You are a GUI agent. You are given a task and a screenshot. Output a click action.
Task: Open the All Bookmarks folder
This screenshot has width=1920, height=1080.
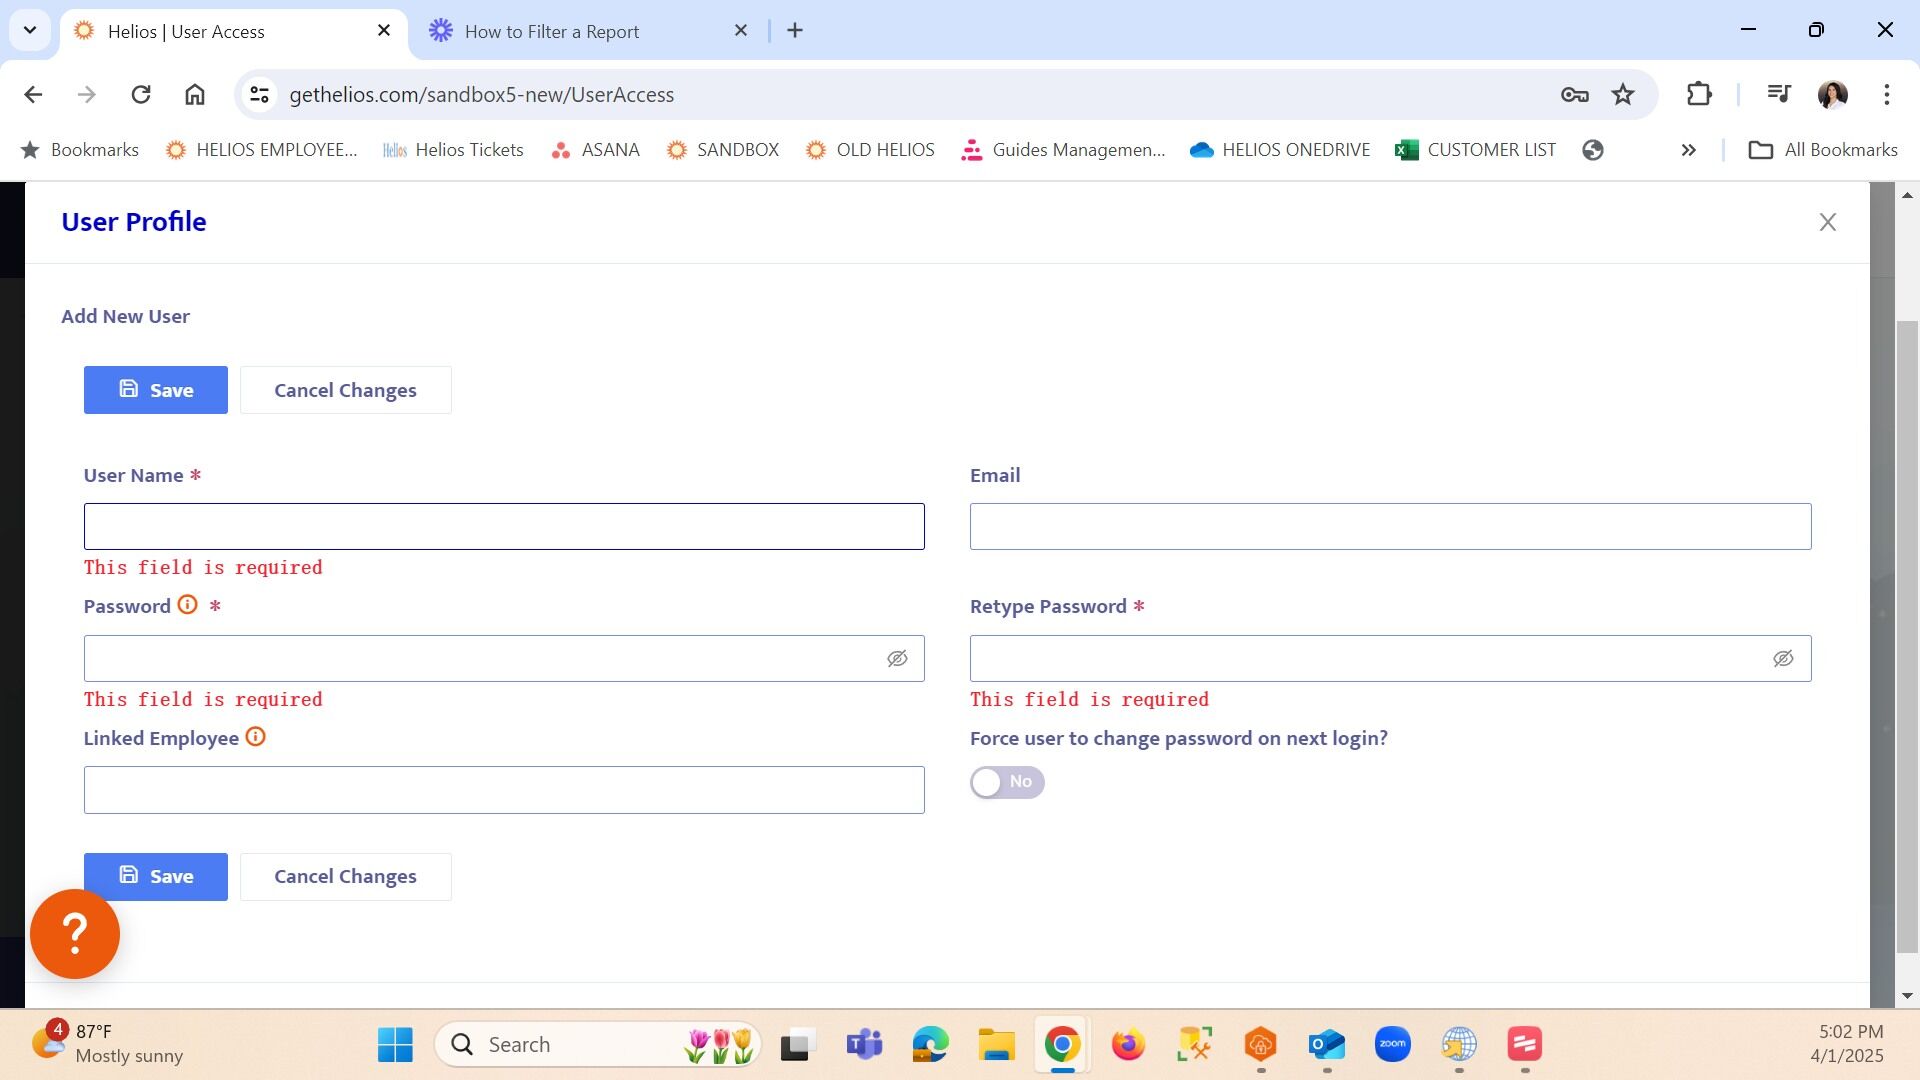(1822, 150)
